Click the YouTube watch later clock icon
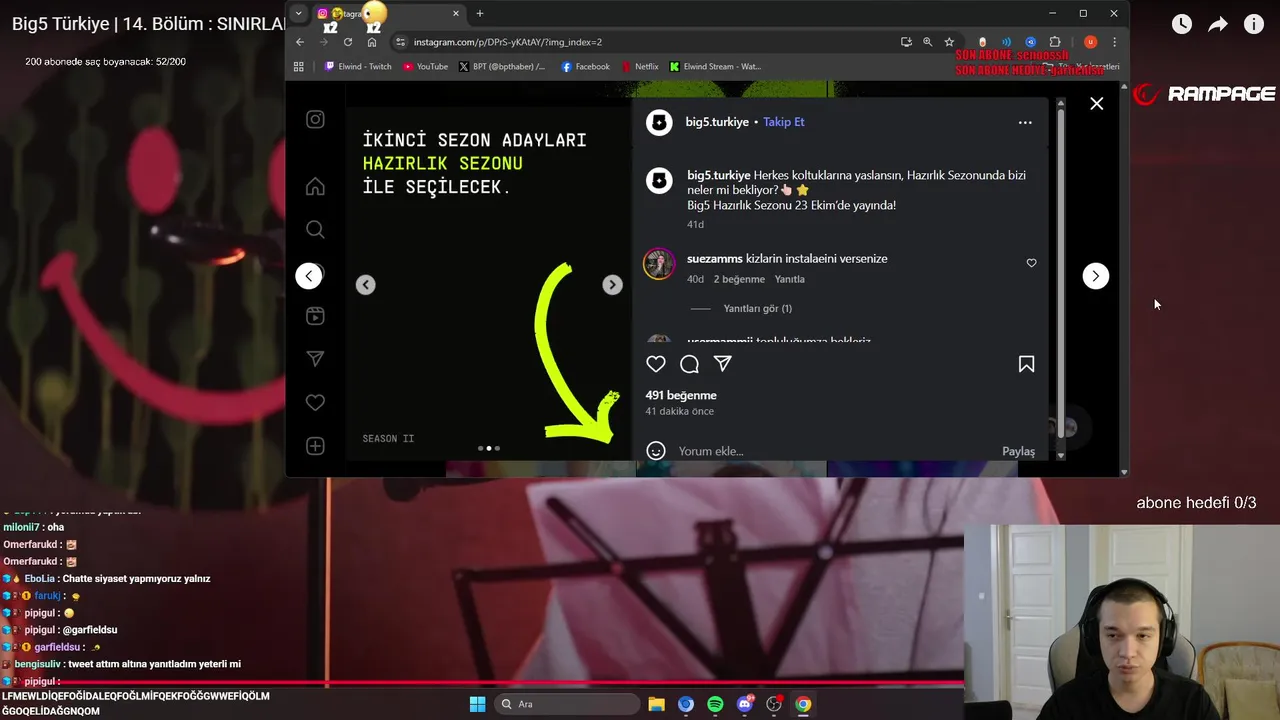The image size is (1280, 720). [1182, 24]
